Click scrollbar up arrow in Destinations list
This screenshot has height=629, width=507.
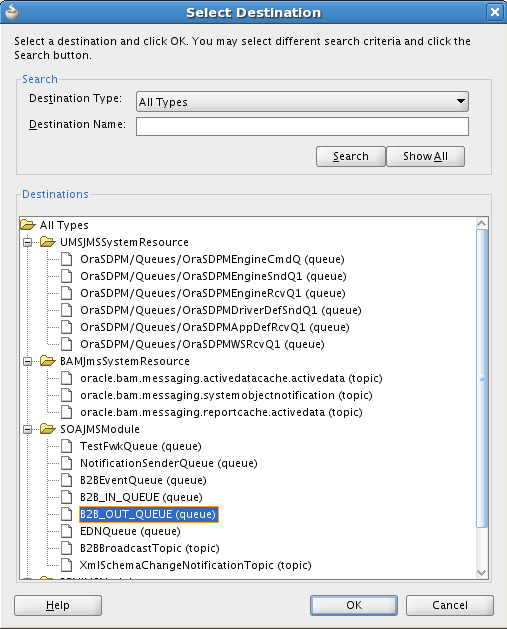click(x=482, y=223)
